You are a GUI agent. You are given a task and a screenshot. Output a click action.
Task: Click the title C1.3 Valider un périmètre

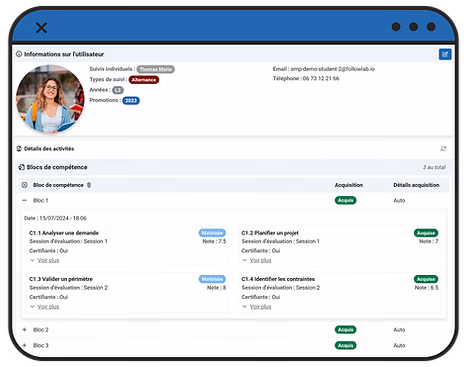pyautogui.click(x=61, y=279)
